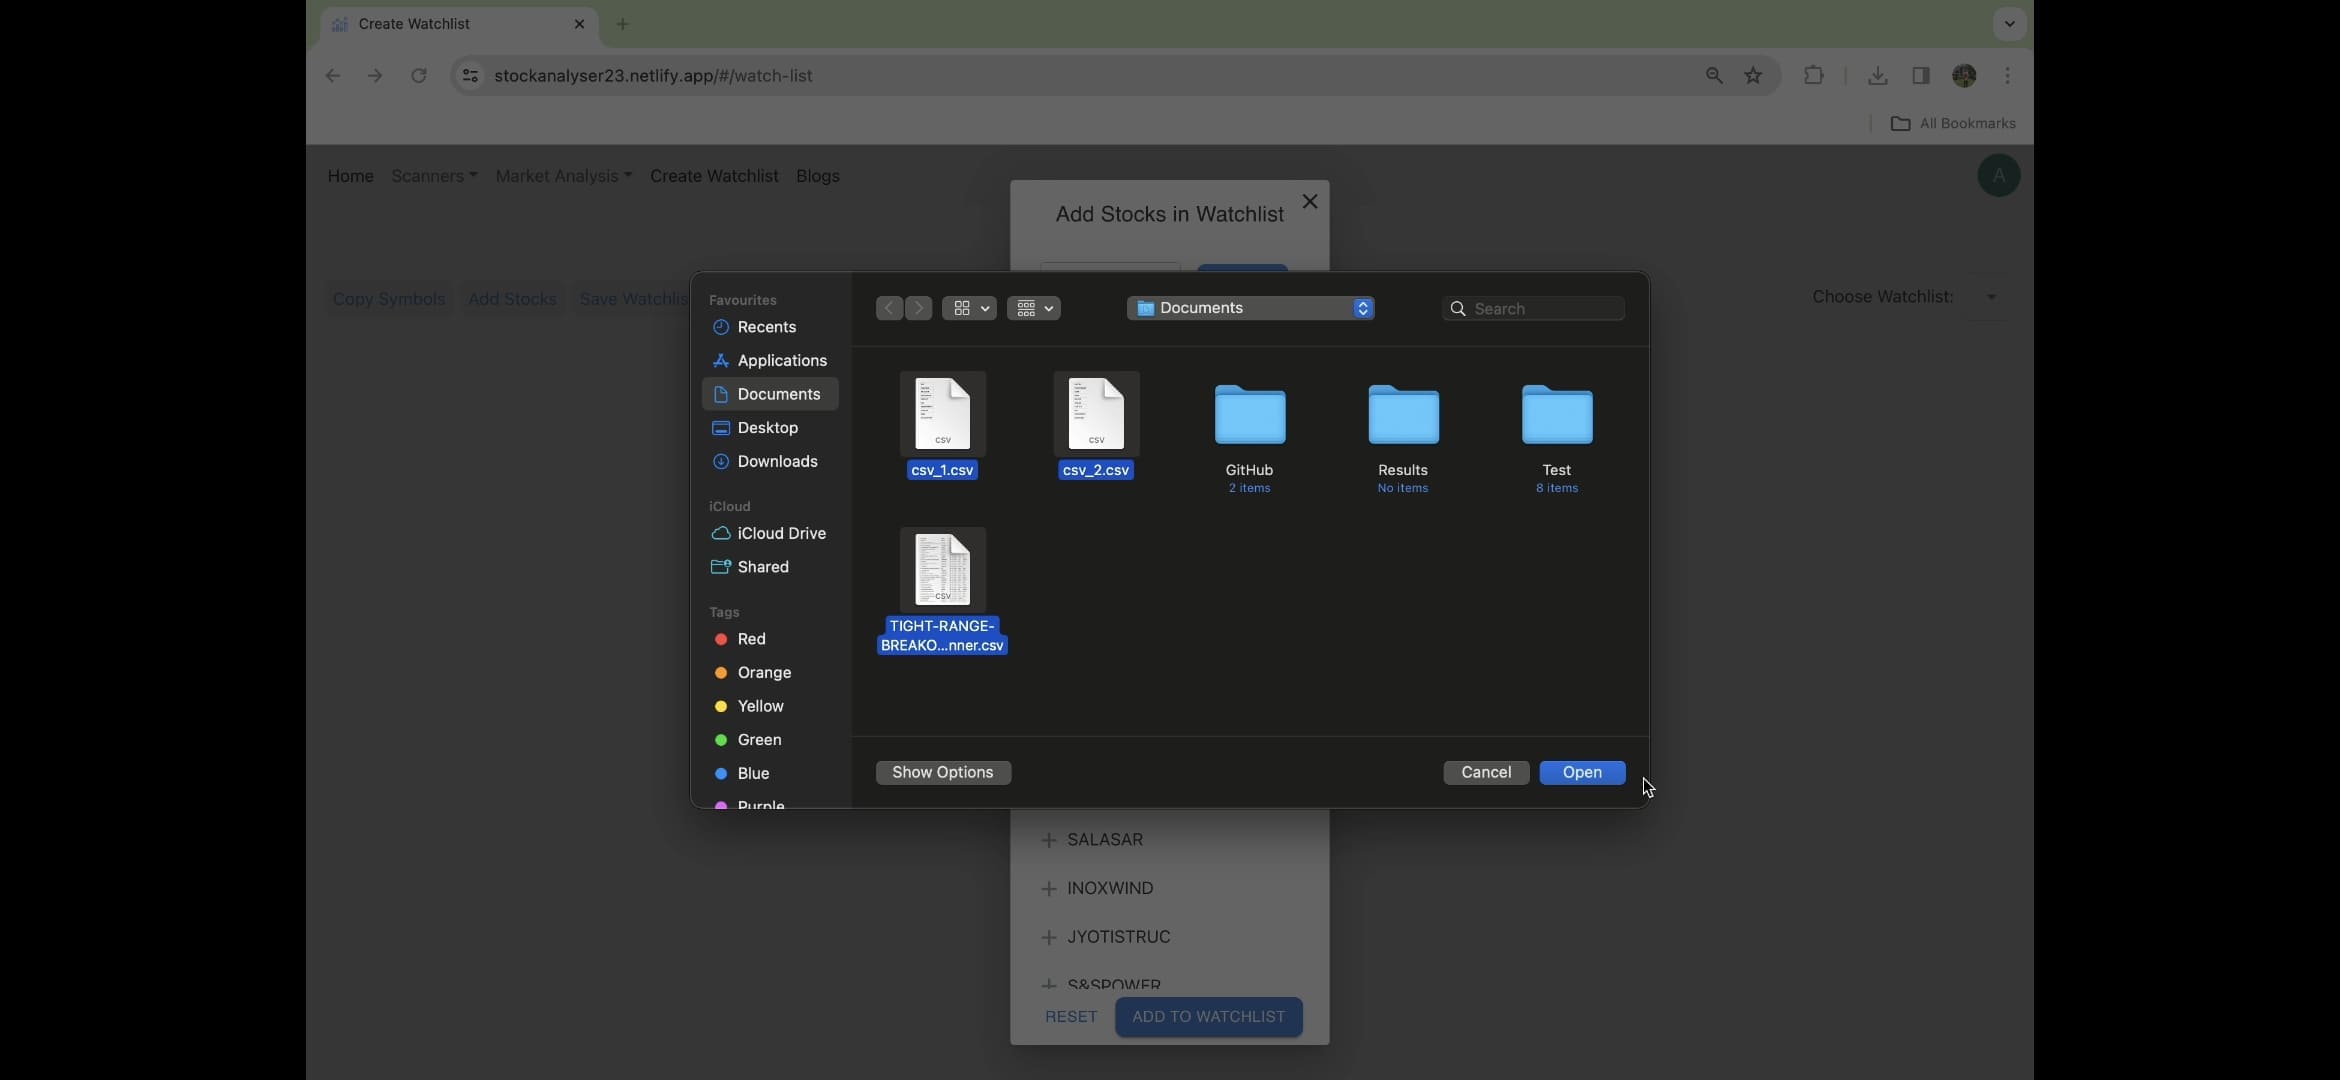Click the back arrow in the file dialog
Viewport: 2340px width, 1080px height.
(888, 308)
